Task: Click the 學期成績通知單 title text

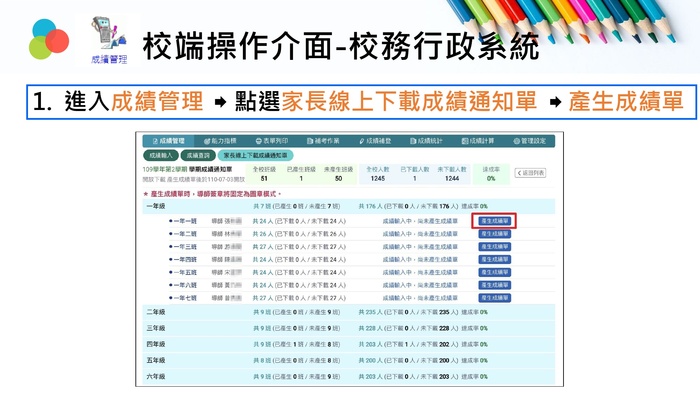Action: pyautogui.click(x=210, y=170)
